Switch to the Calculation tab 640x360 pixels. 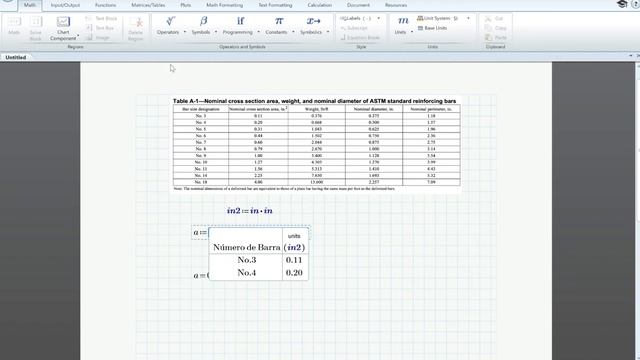[x=320, y=5]
